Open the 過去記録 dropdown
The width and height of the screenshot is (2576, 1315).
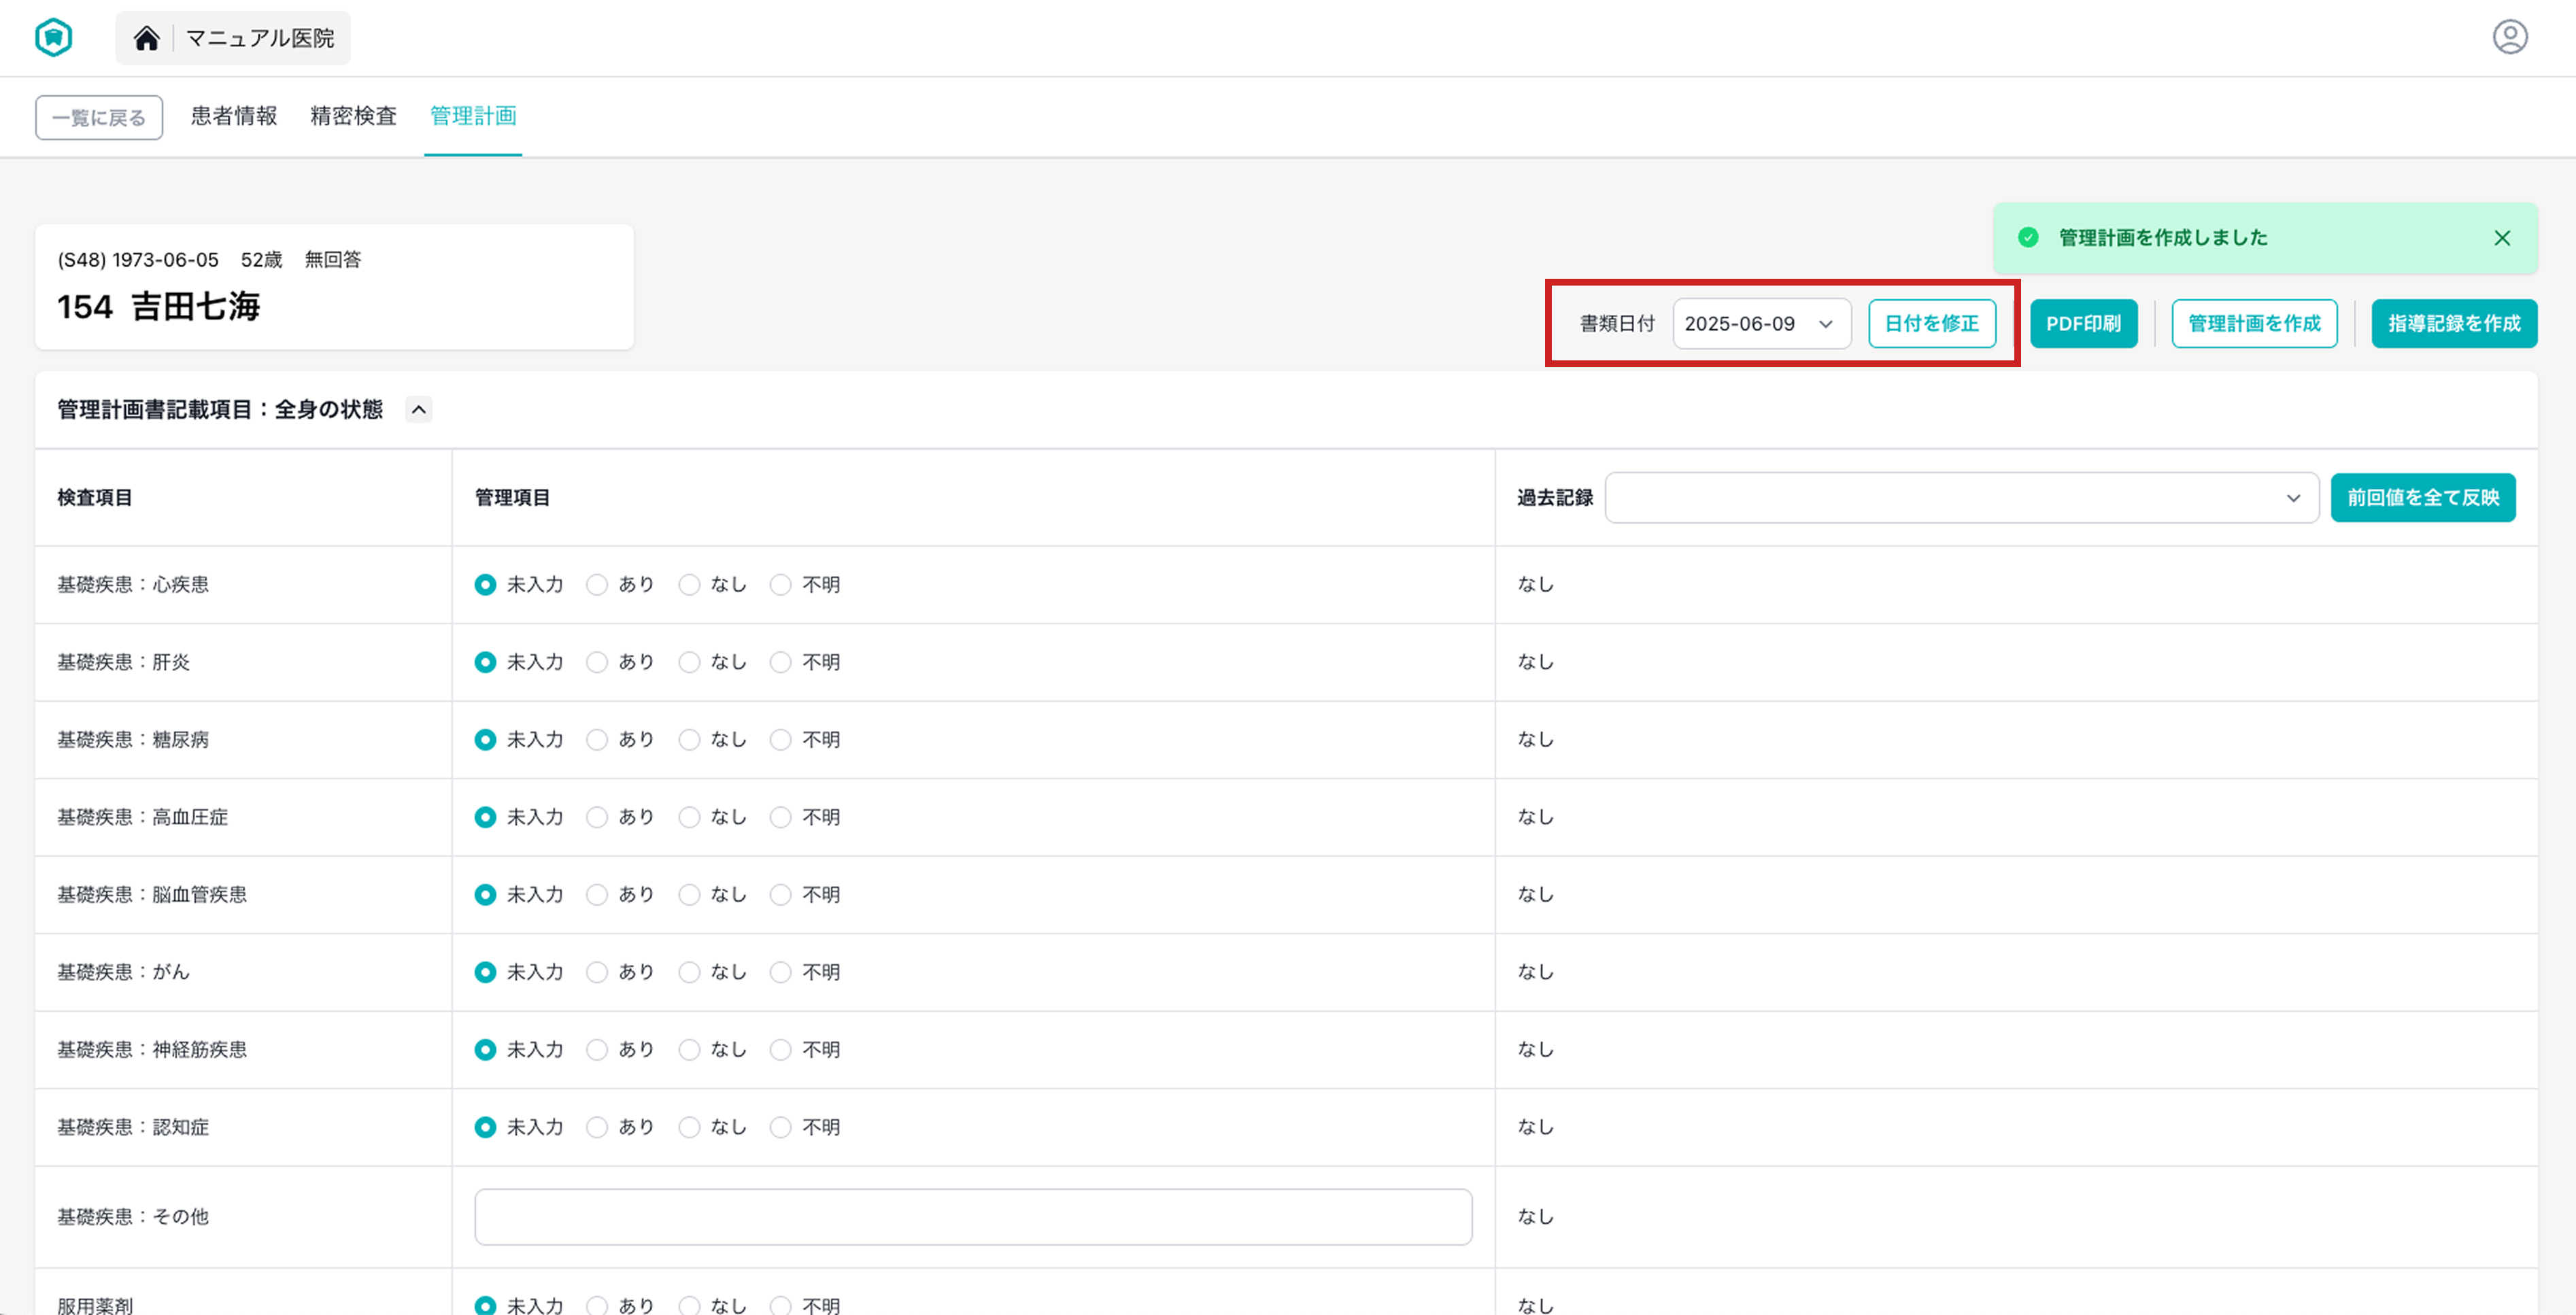1961,498
